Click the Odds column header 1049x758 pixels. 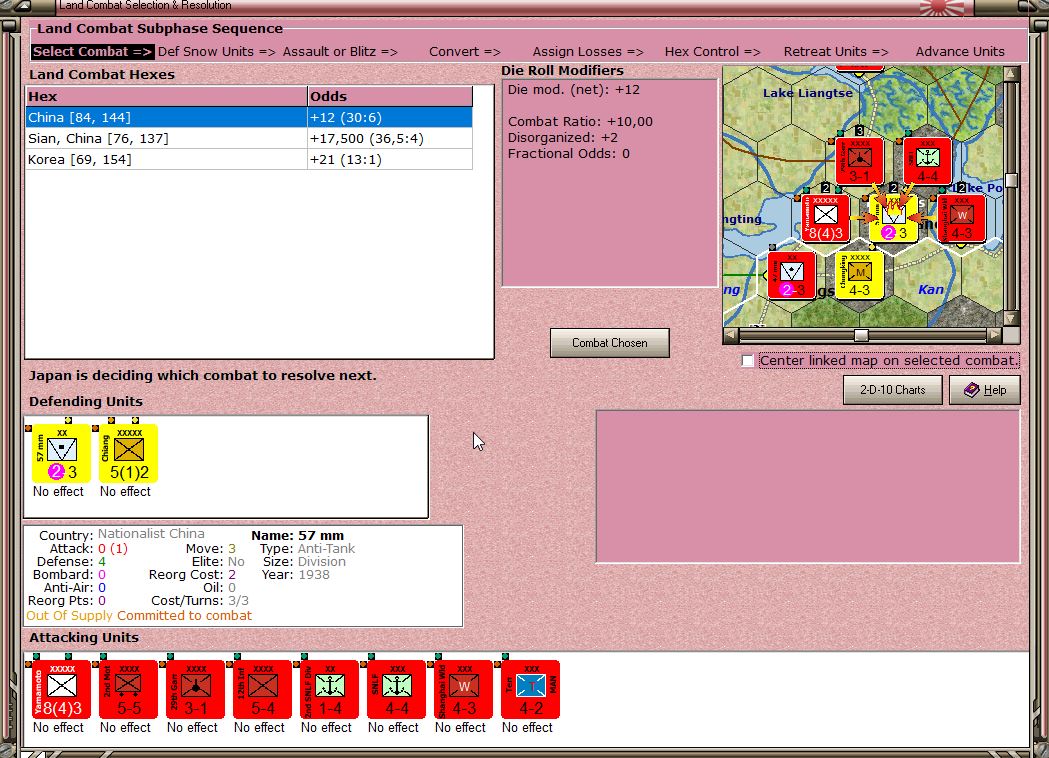click(x=390, y=96)
